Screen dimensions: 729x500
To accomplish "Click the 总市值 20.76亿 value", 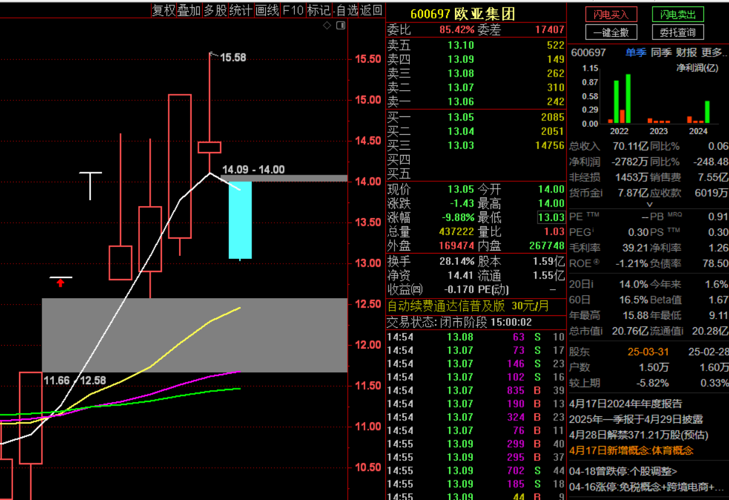I will [630, 331].
